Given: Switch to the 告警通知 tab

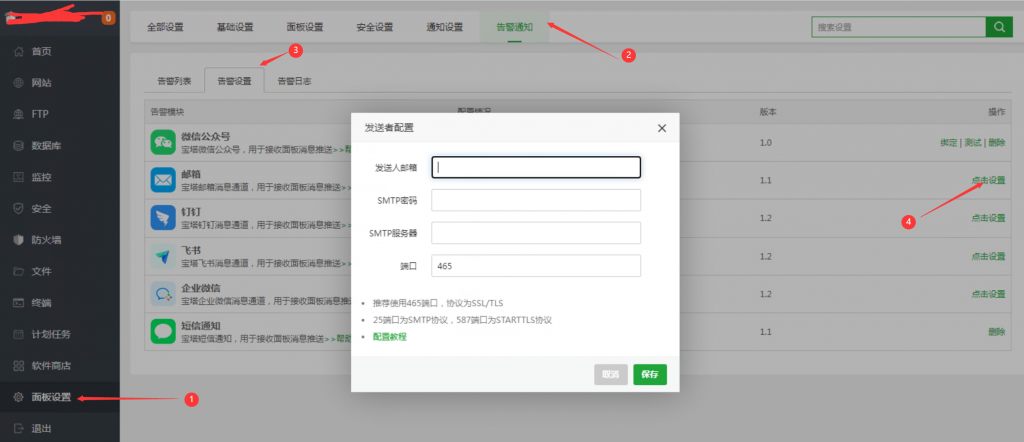Looking at the screenshot, I should 514,27.
